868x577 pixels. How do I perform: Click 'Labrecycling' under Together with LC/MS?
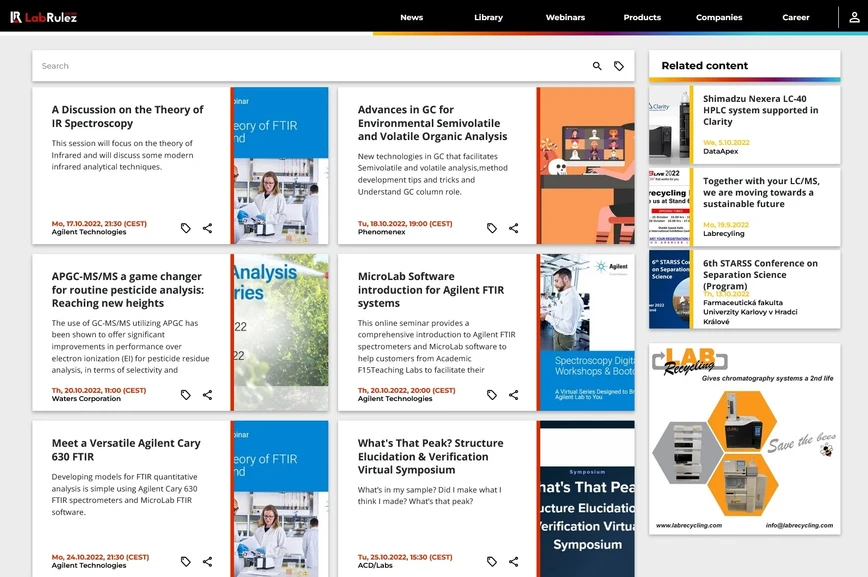[x=724, y=234]
